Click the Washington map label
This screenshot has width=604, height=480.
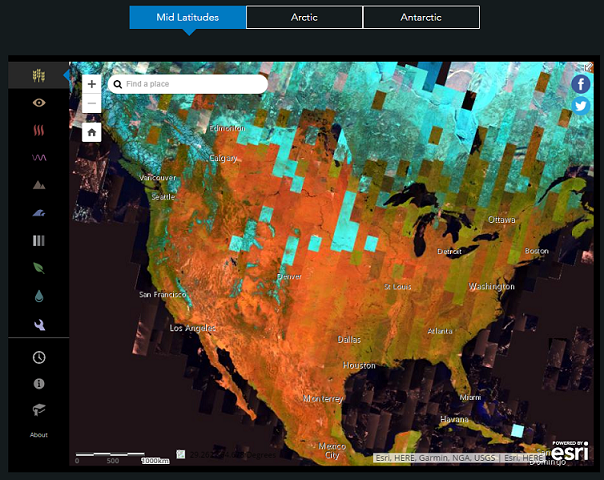492,286
